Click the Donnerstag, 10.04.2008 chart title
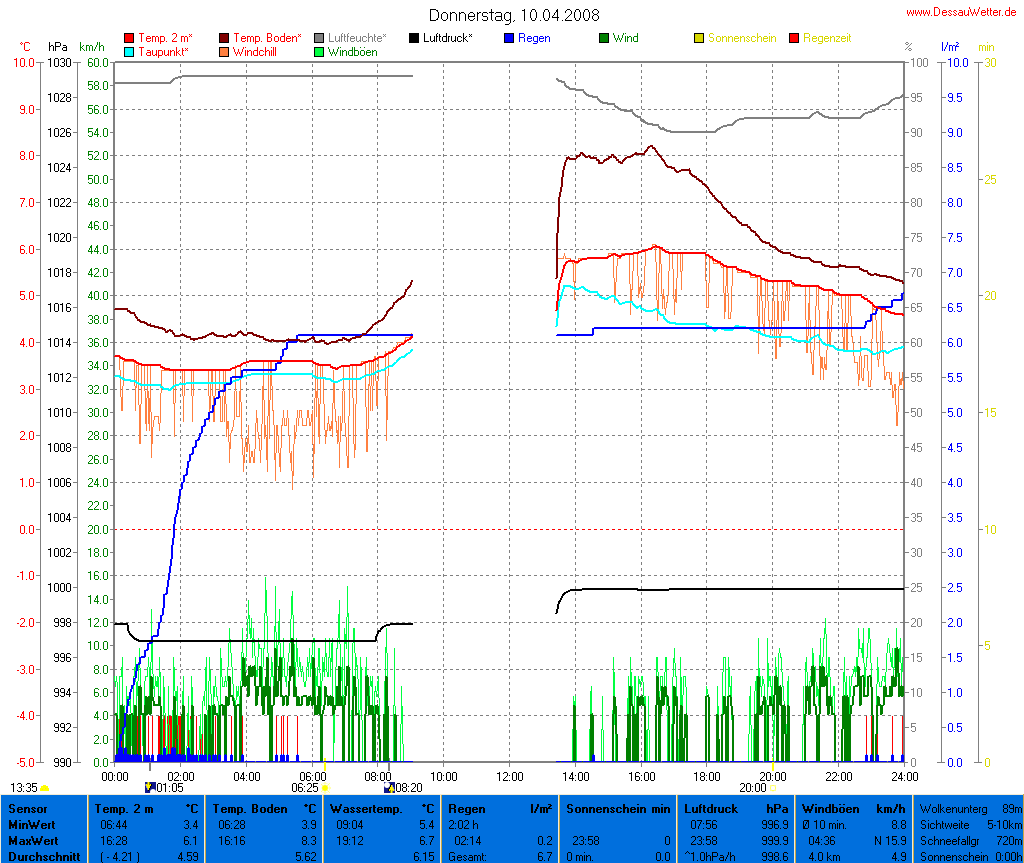 pos(515,15)
